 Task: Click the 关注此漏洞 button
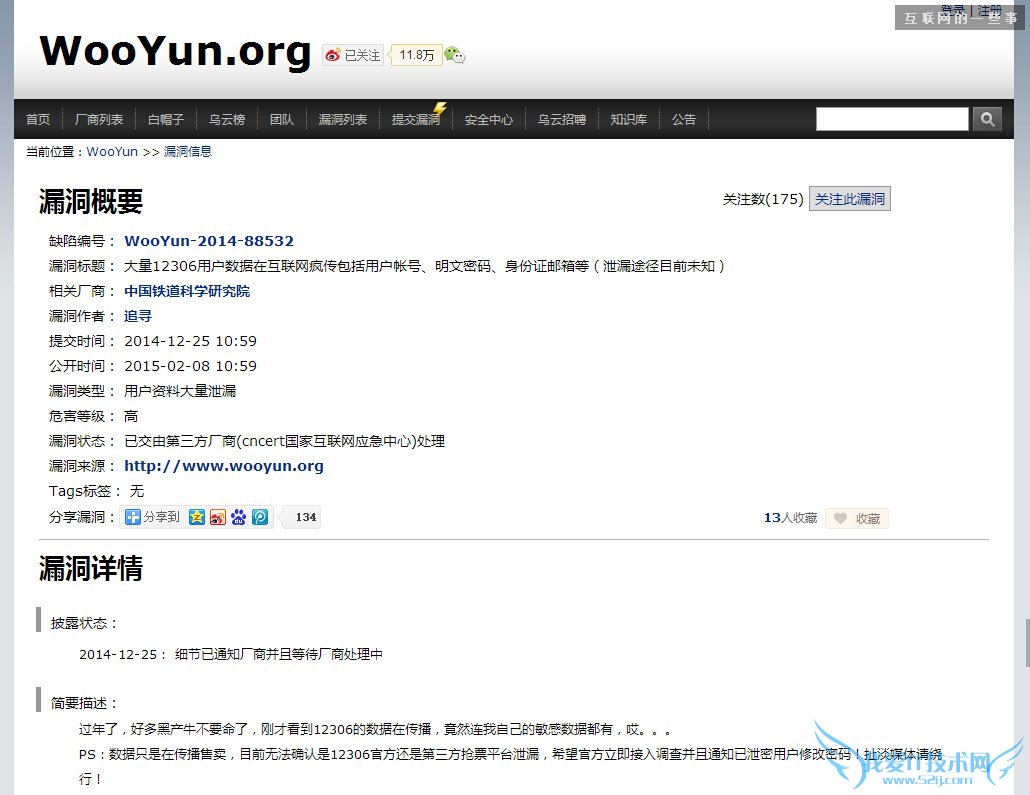(x=849, y=199)
